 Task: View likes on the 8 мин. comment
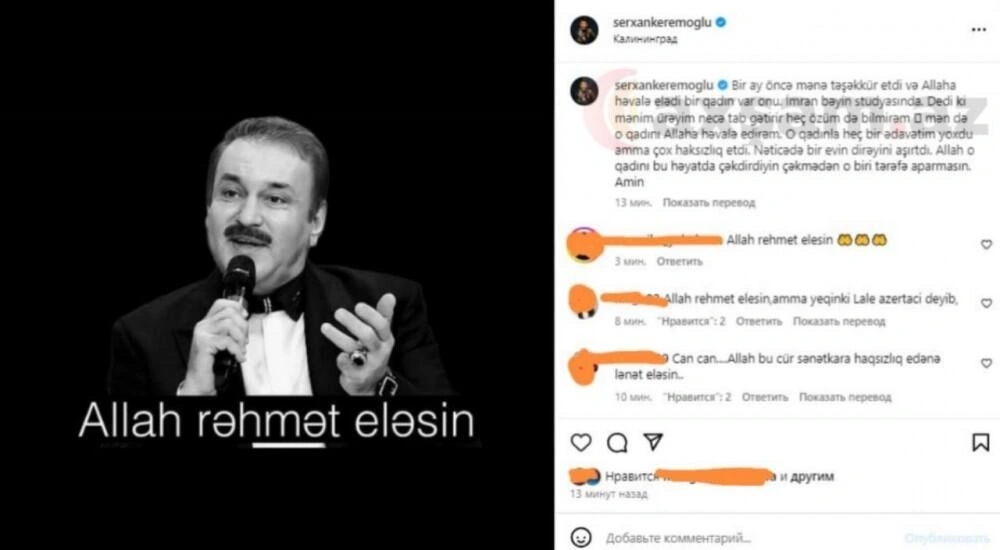pyautogui.click(x=691, y=322)
